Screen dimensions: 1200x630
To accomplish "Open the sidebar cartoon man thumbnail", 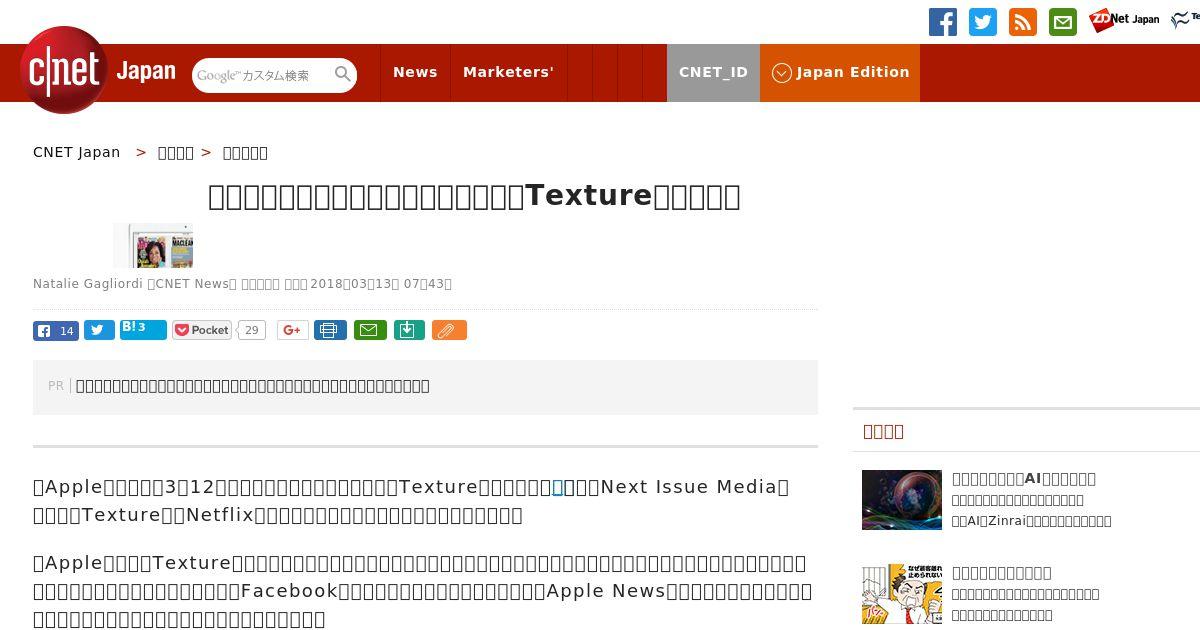I will coord(902,594).
